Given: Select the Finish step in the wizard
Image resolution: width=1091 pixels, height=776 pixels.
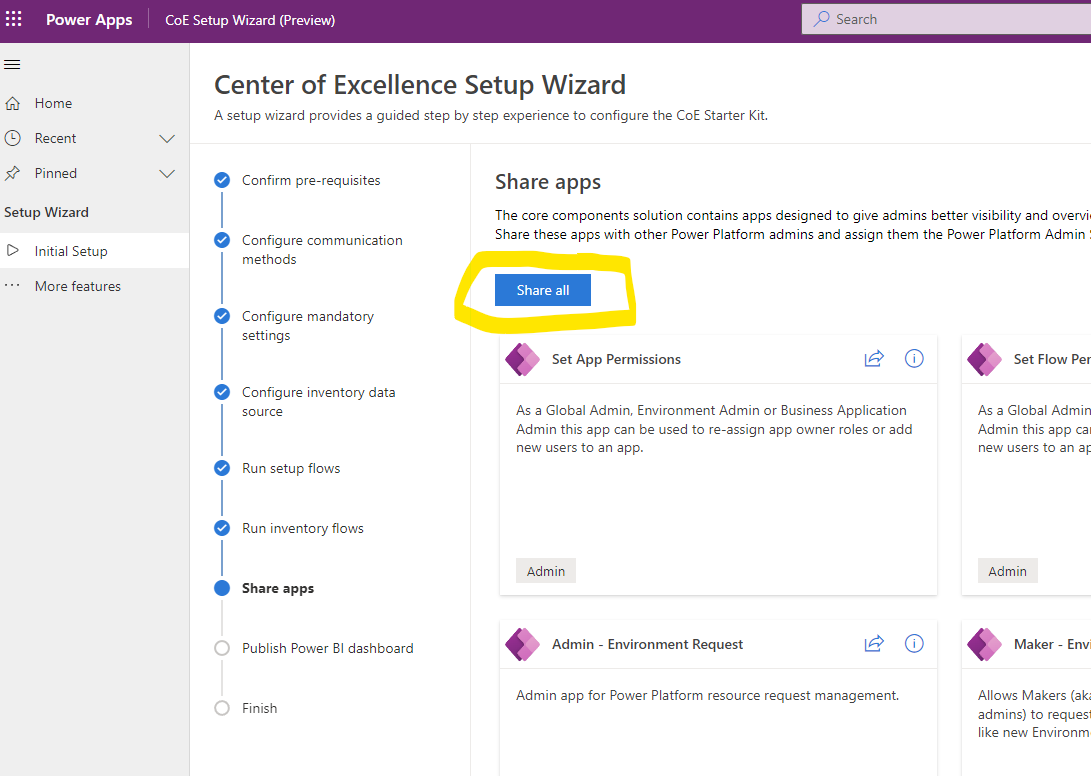Looking at the screenshot, I should pyautogui.click(x=259, y=708).
